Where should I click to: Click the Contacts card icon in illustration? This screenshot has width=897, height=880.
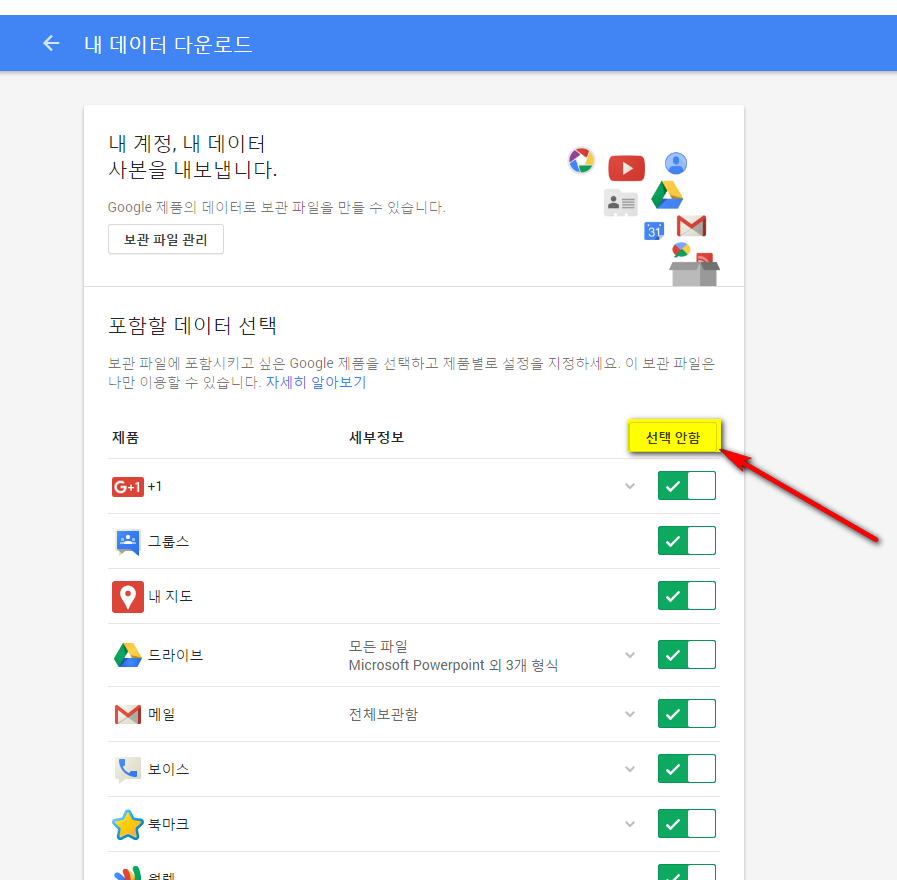[621, 203]
